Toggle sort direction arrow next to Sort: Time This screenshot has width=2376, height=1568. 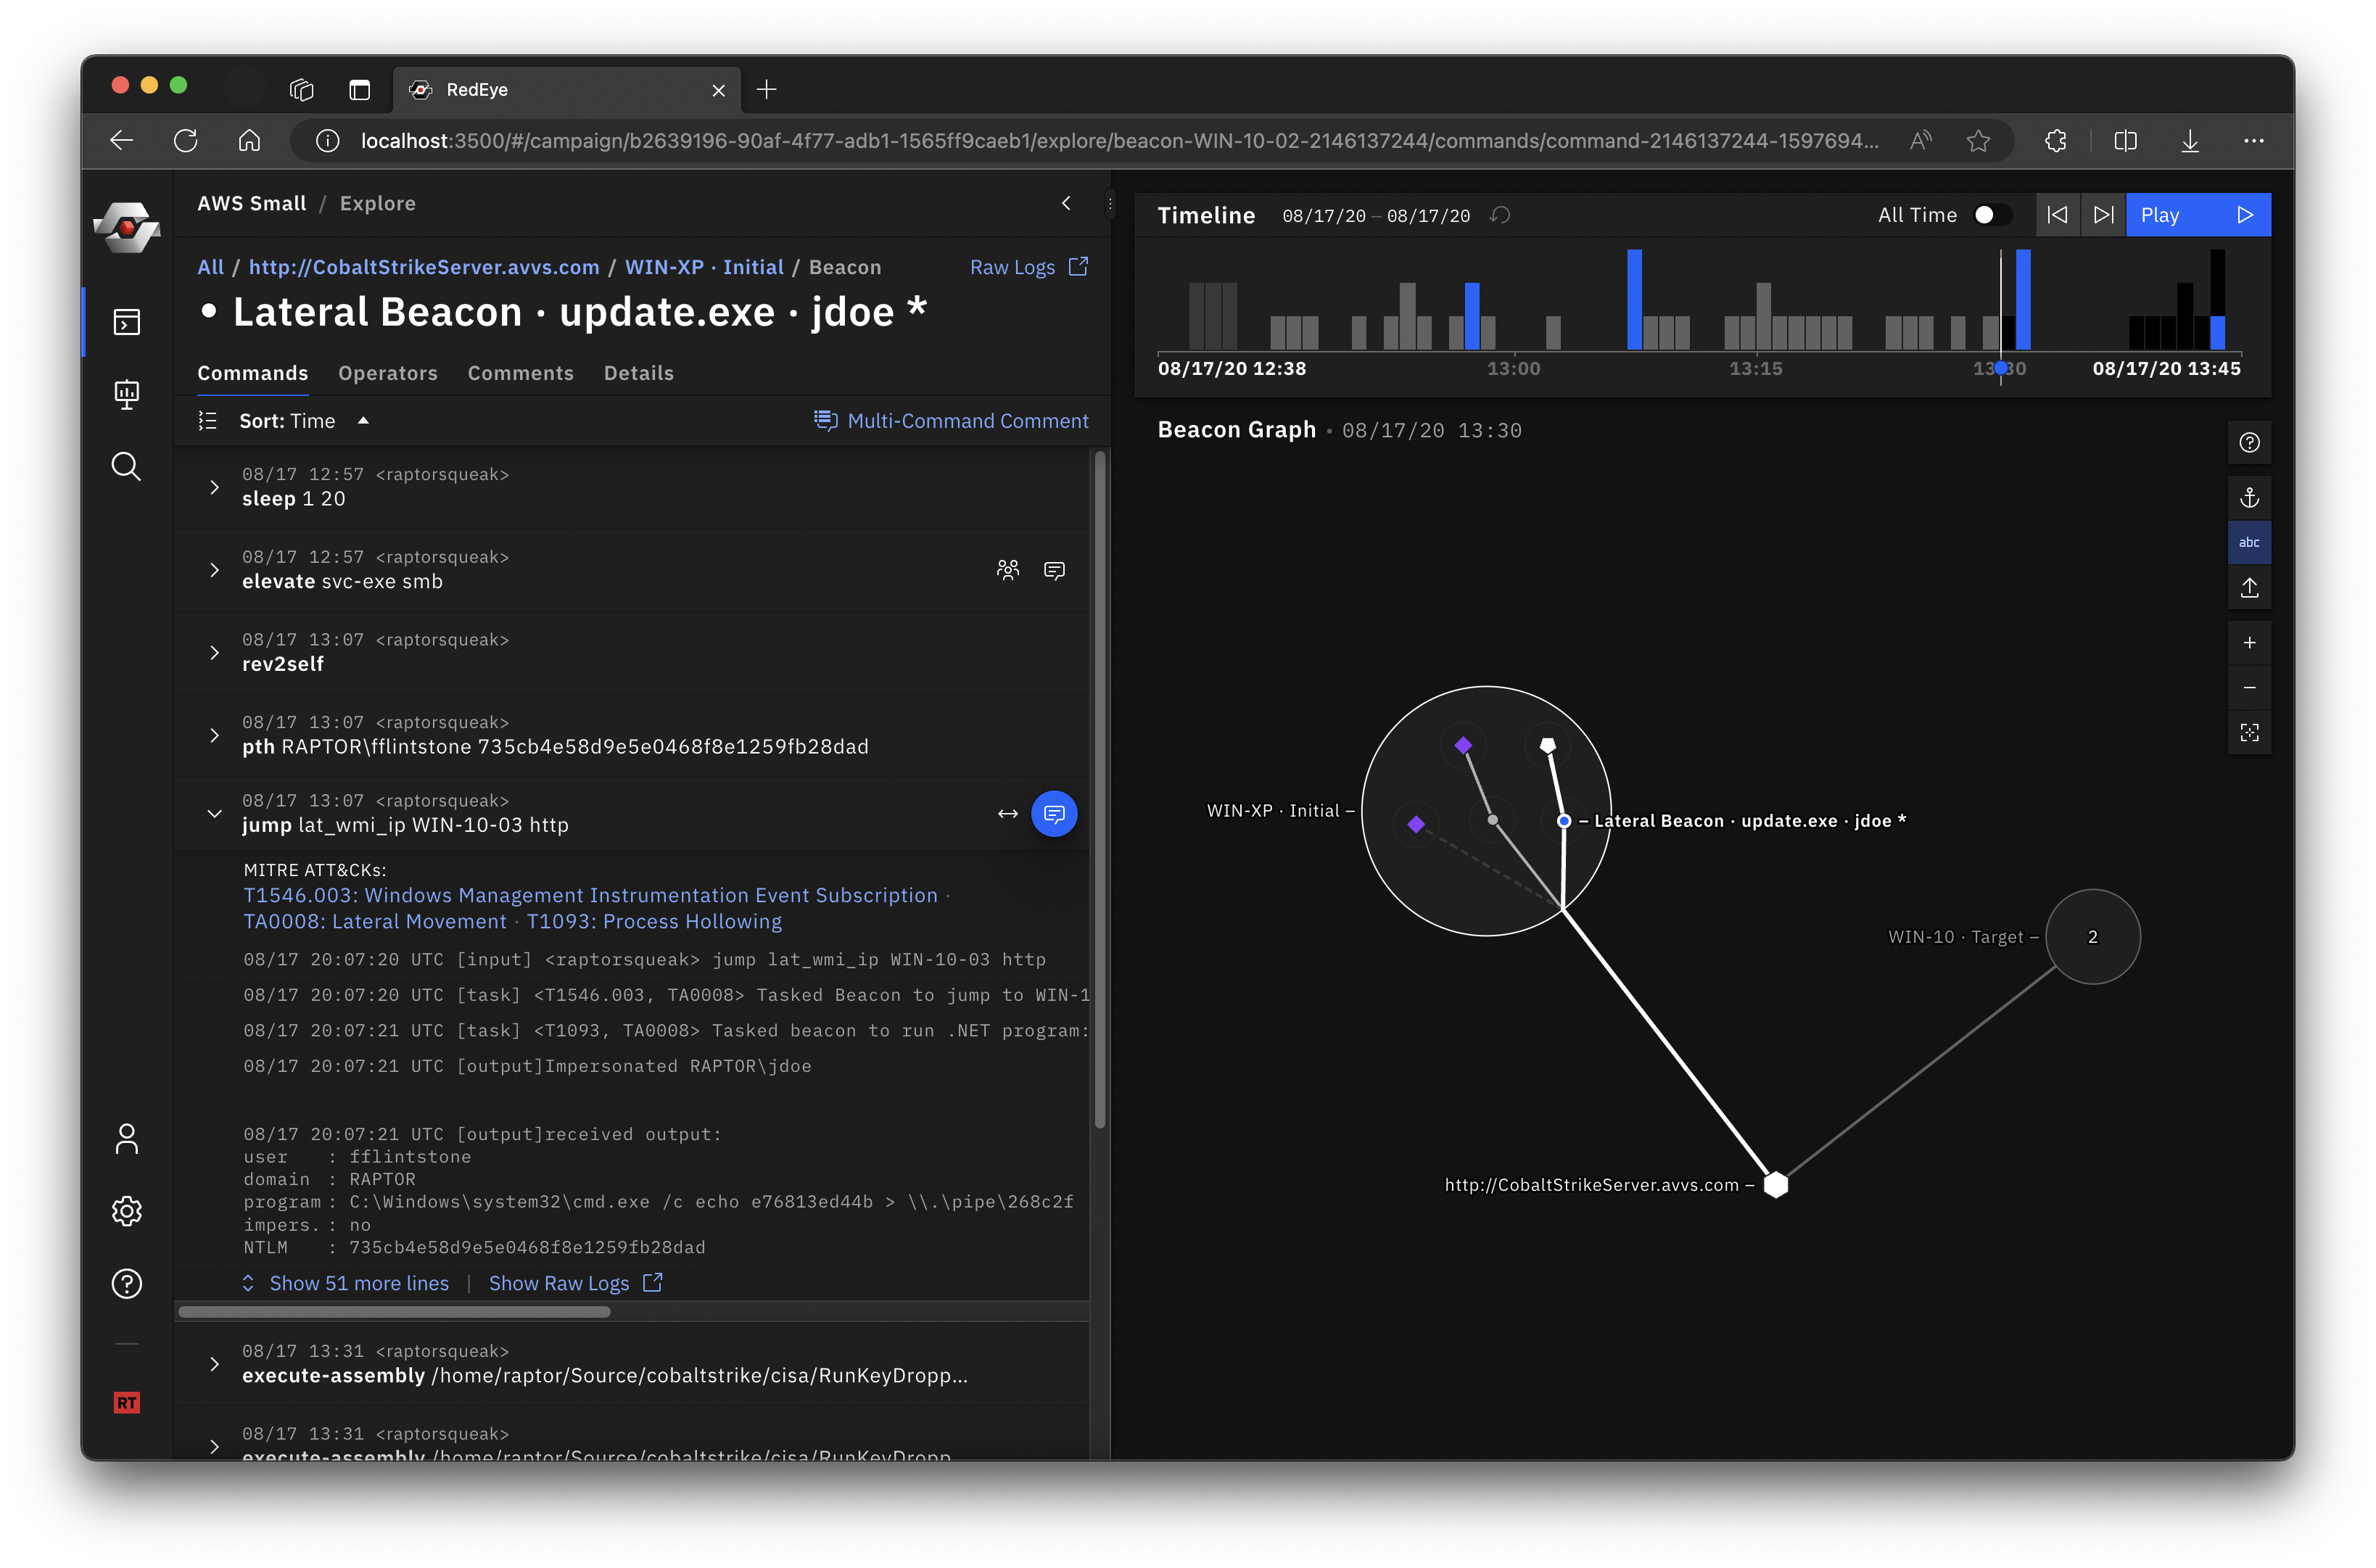coord(364,421)
